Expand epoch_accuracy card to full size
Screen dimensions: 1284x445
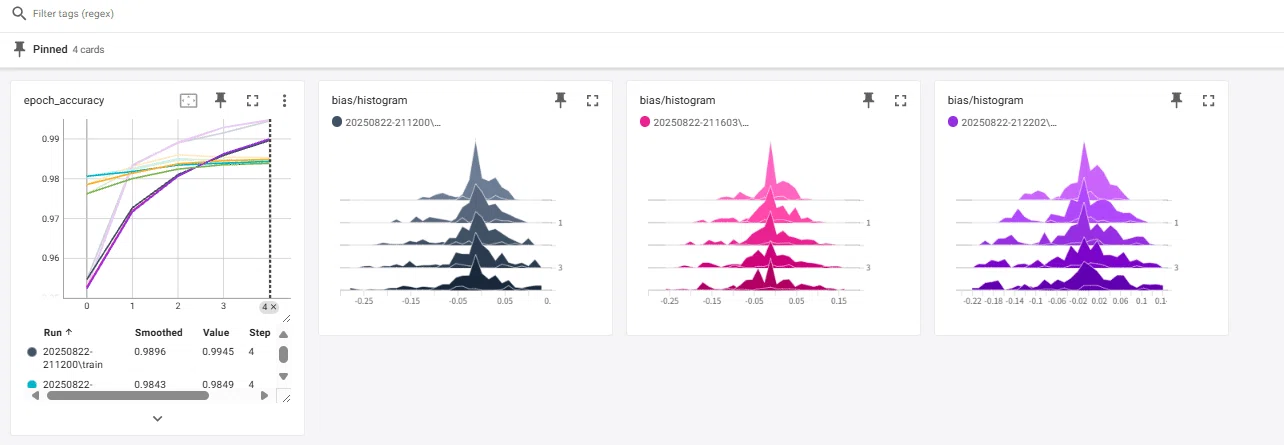(253, 100)
